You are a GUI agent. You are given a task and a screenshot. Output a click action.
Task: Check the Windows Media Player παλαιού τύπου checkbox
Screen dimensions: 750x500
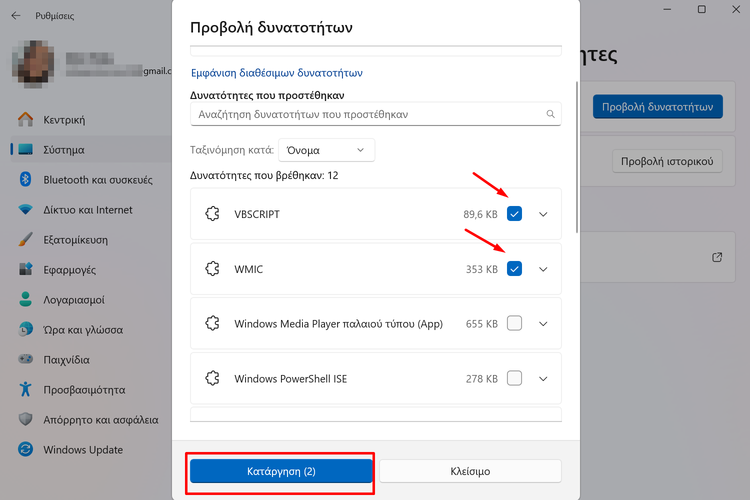point(514,323)
